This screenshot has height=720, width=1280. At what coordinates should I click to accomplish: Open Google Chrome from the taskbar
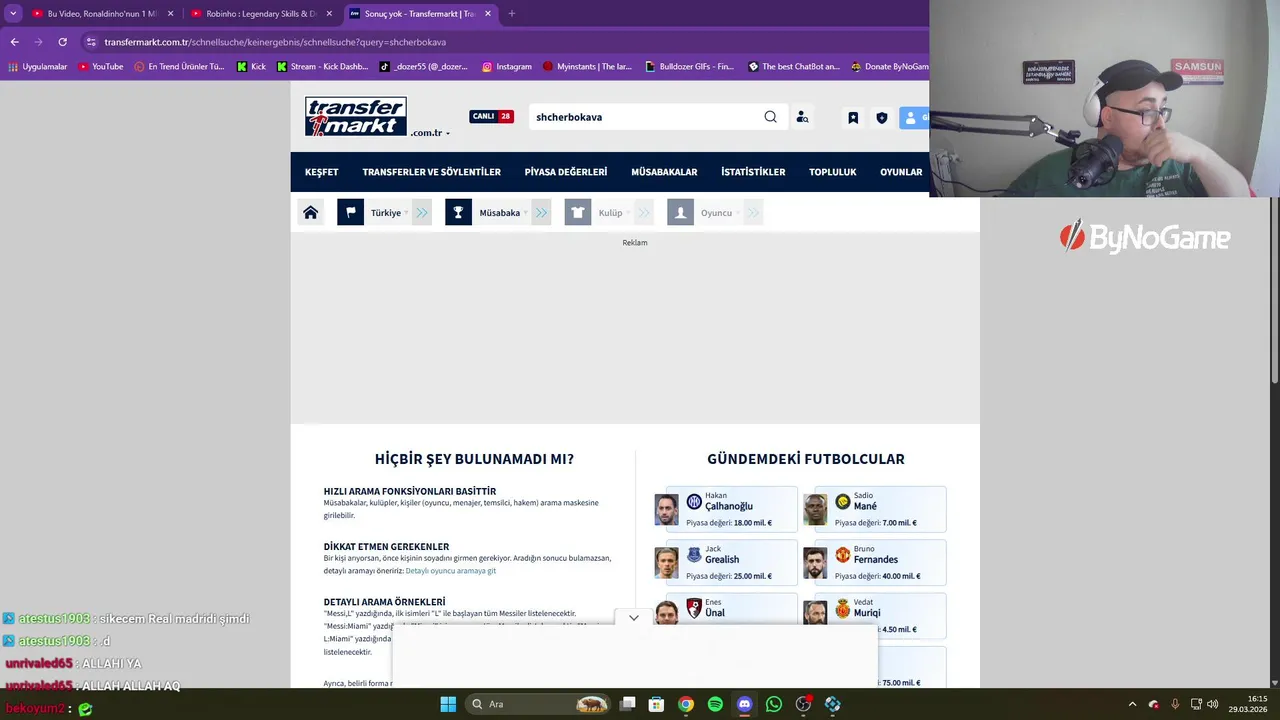[x=686, y=704]
